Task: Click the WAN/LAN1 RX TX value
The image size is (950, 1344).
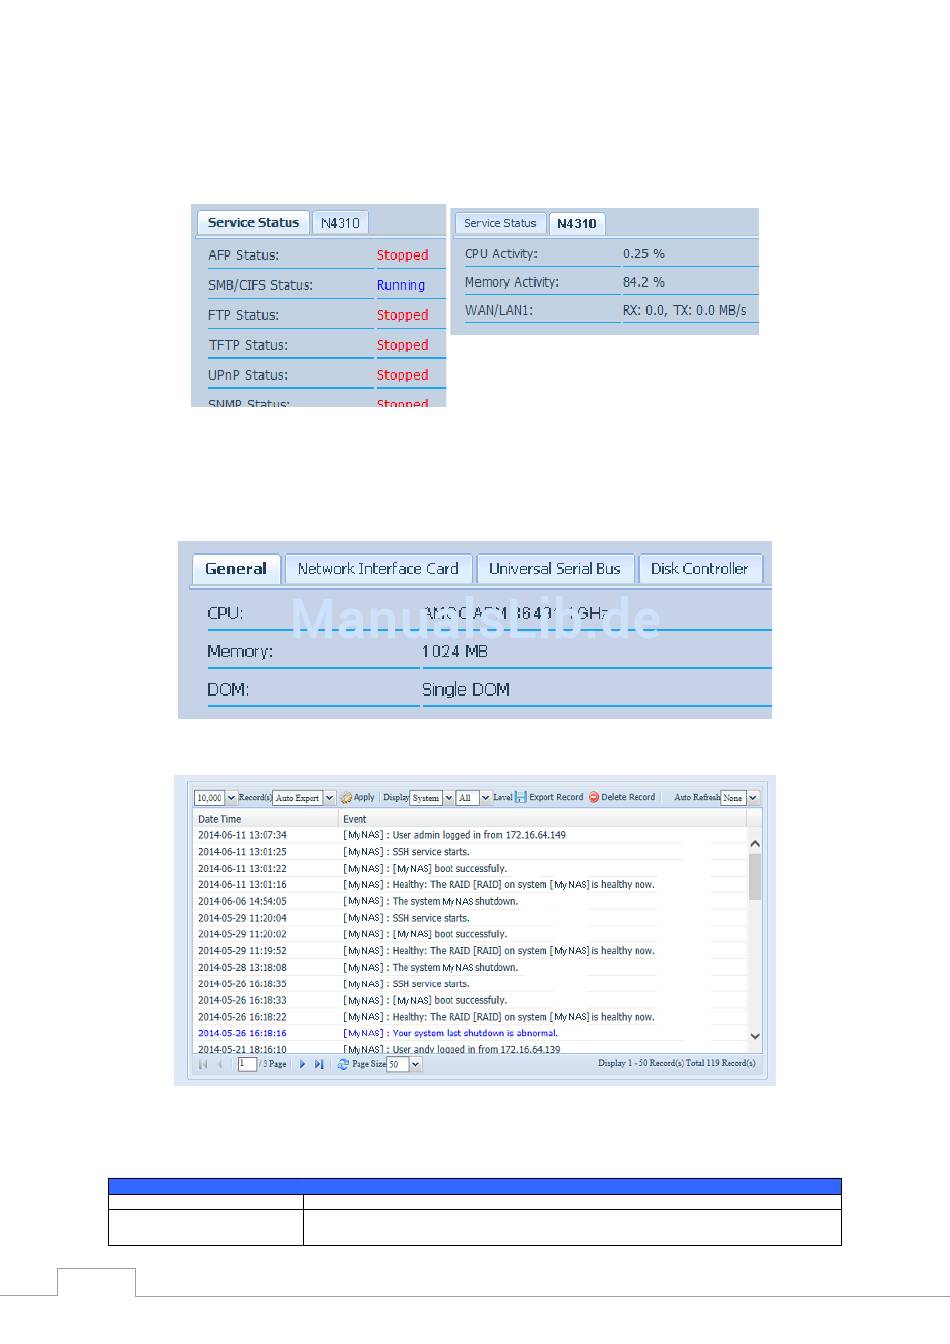Action: click(x=685, y=310)
